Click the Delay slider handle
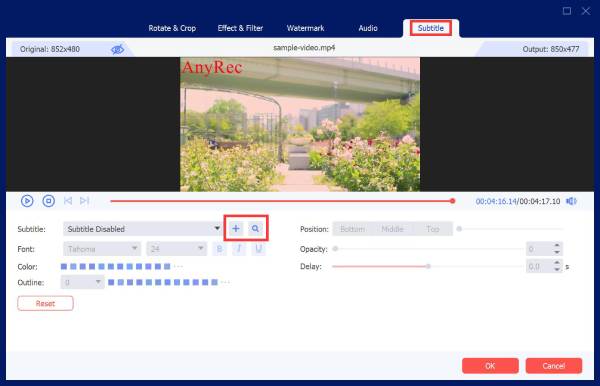This screenshot has height=386, width=600. 429,266
